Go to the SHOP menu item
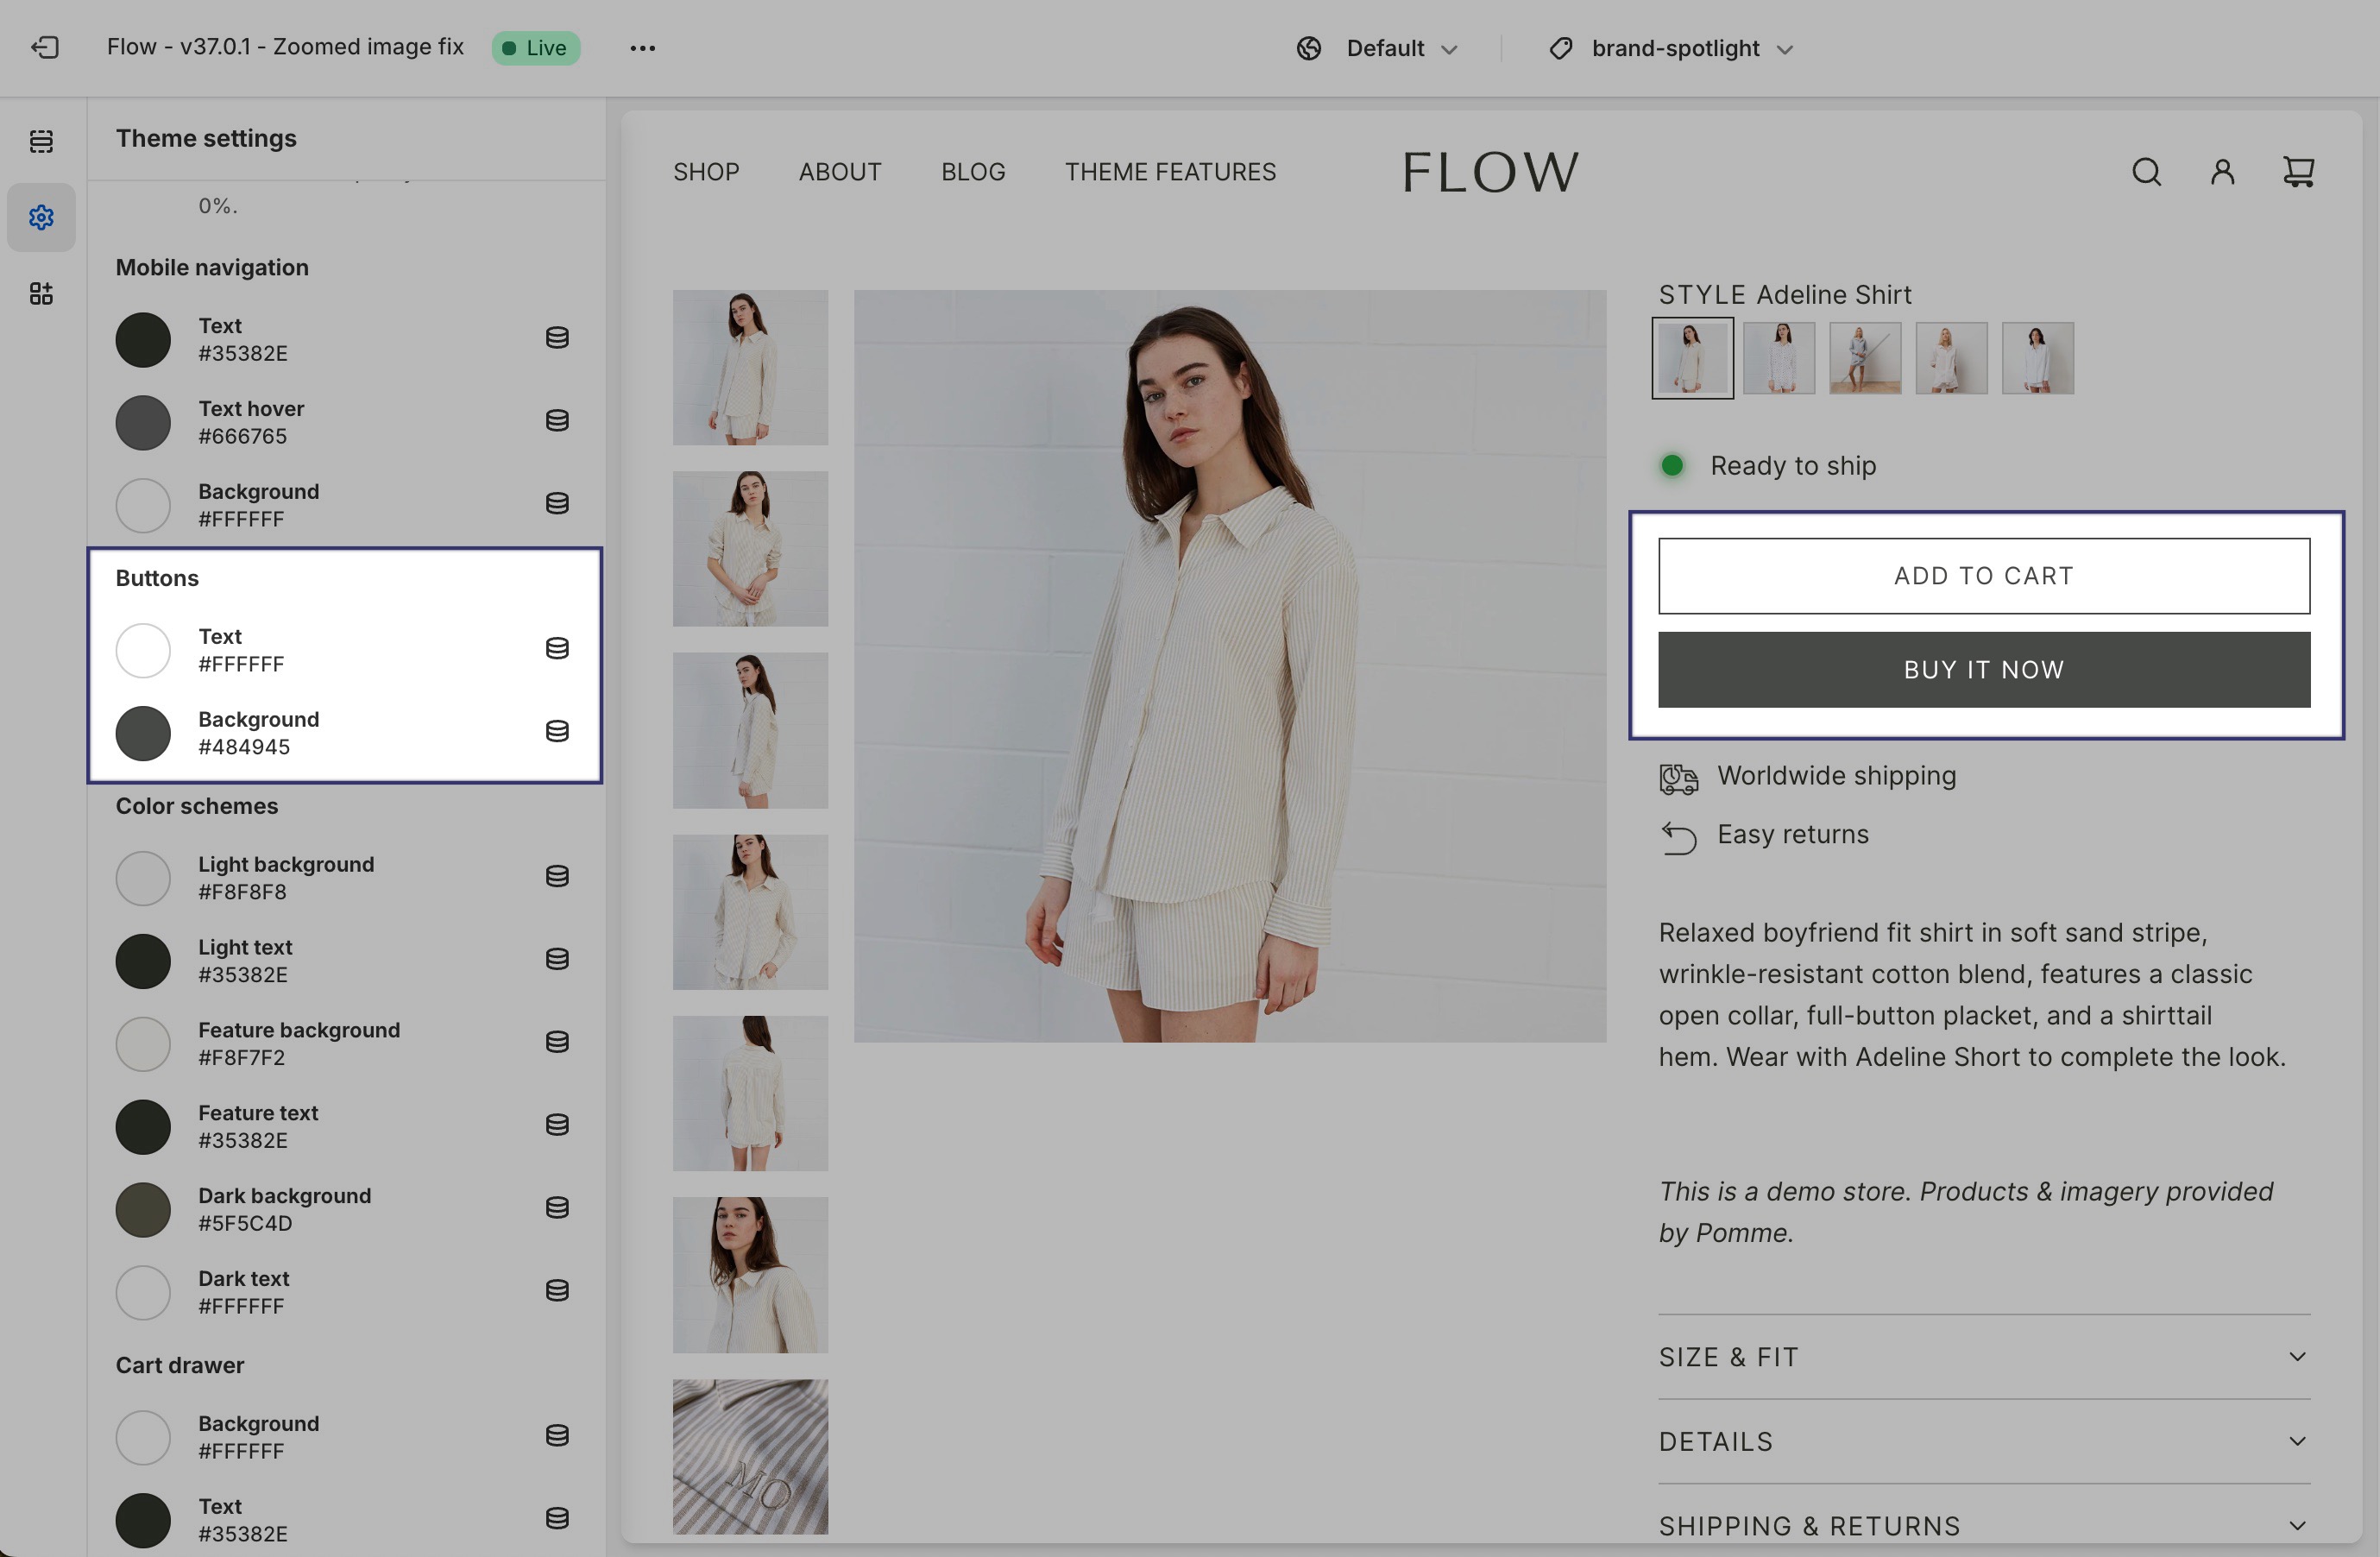This screenshot has height=1557, width=2380. coord(706,172)
